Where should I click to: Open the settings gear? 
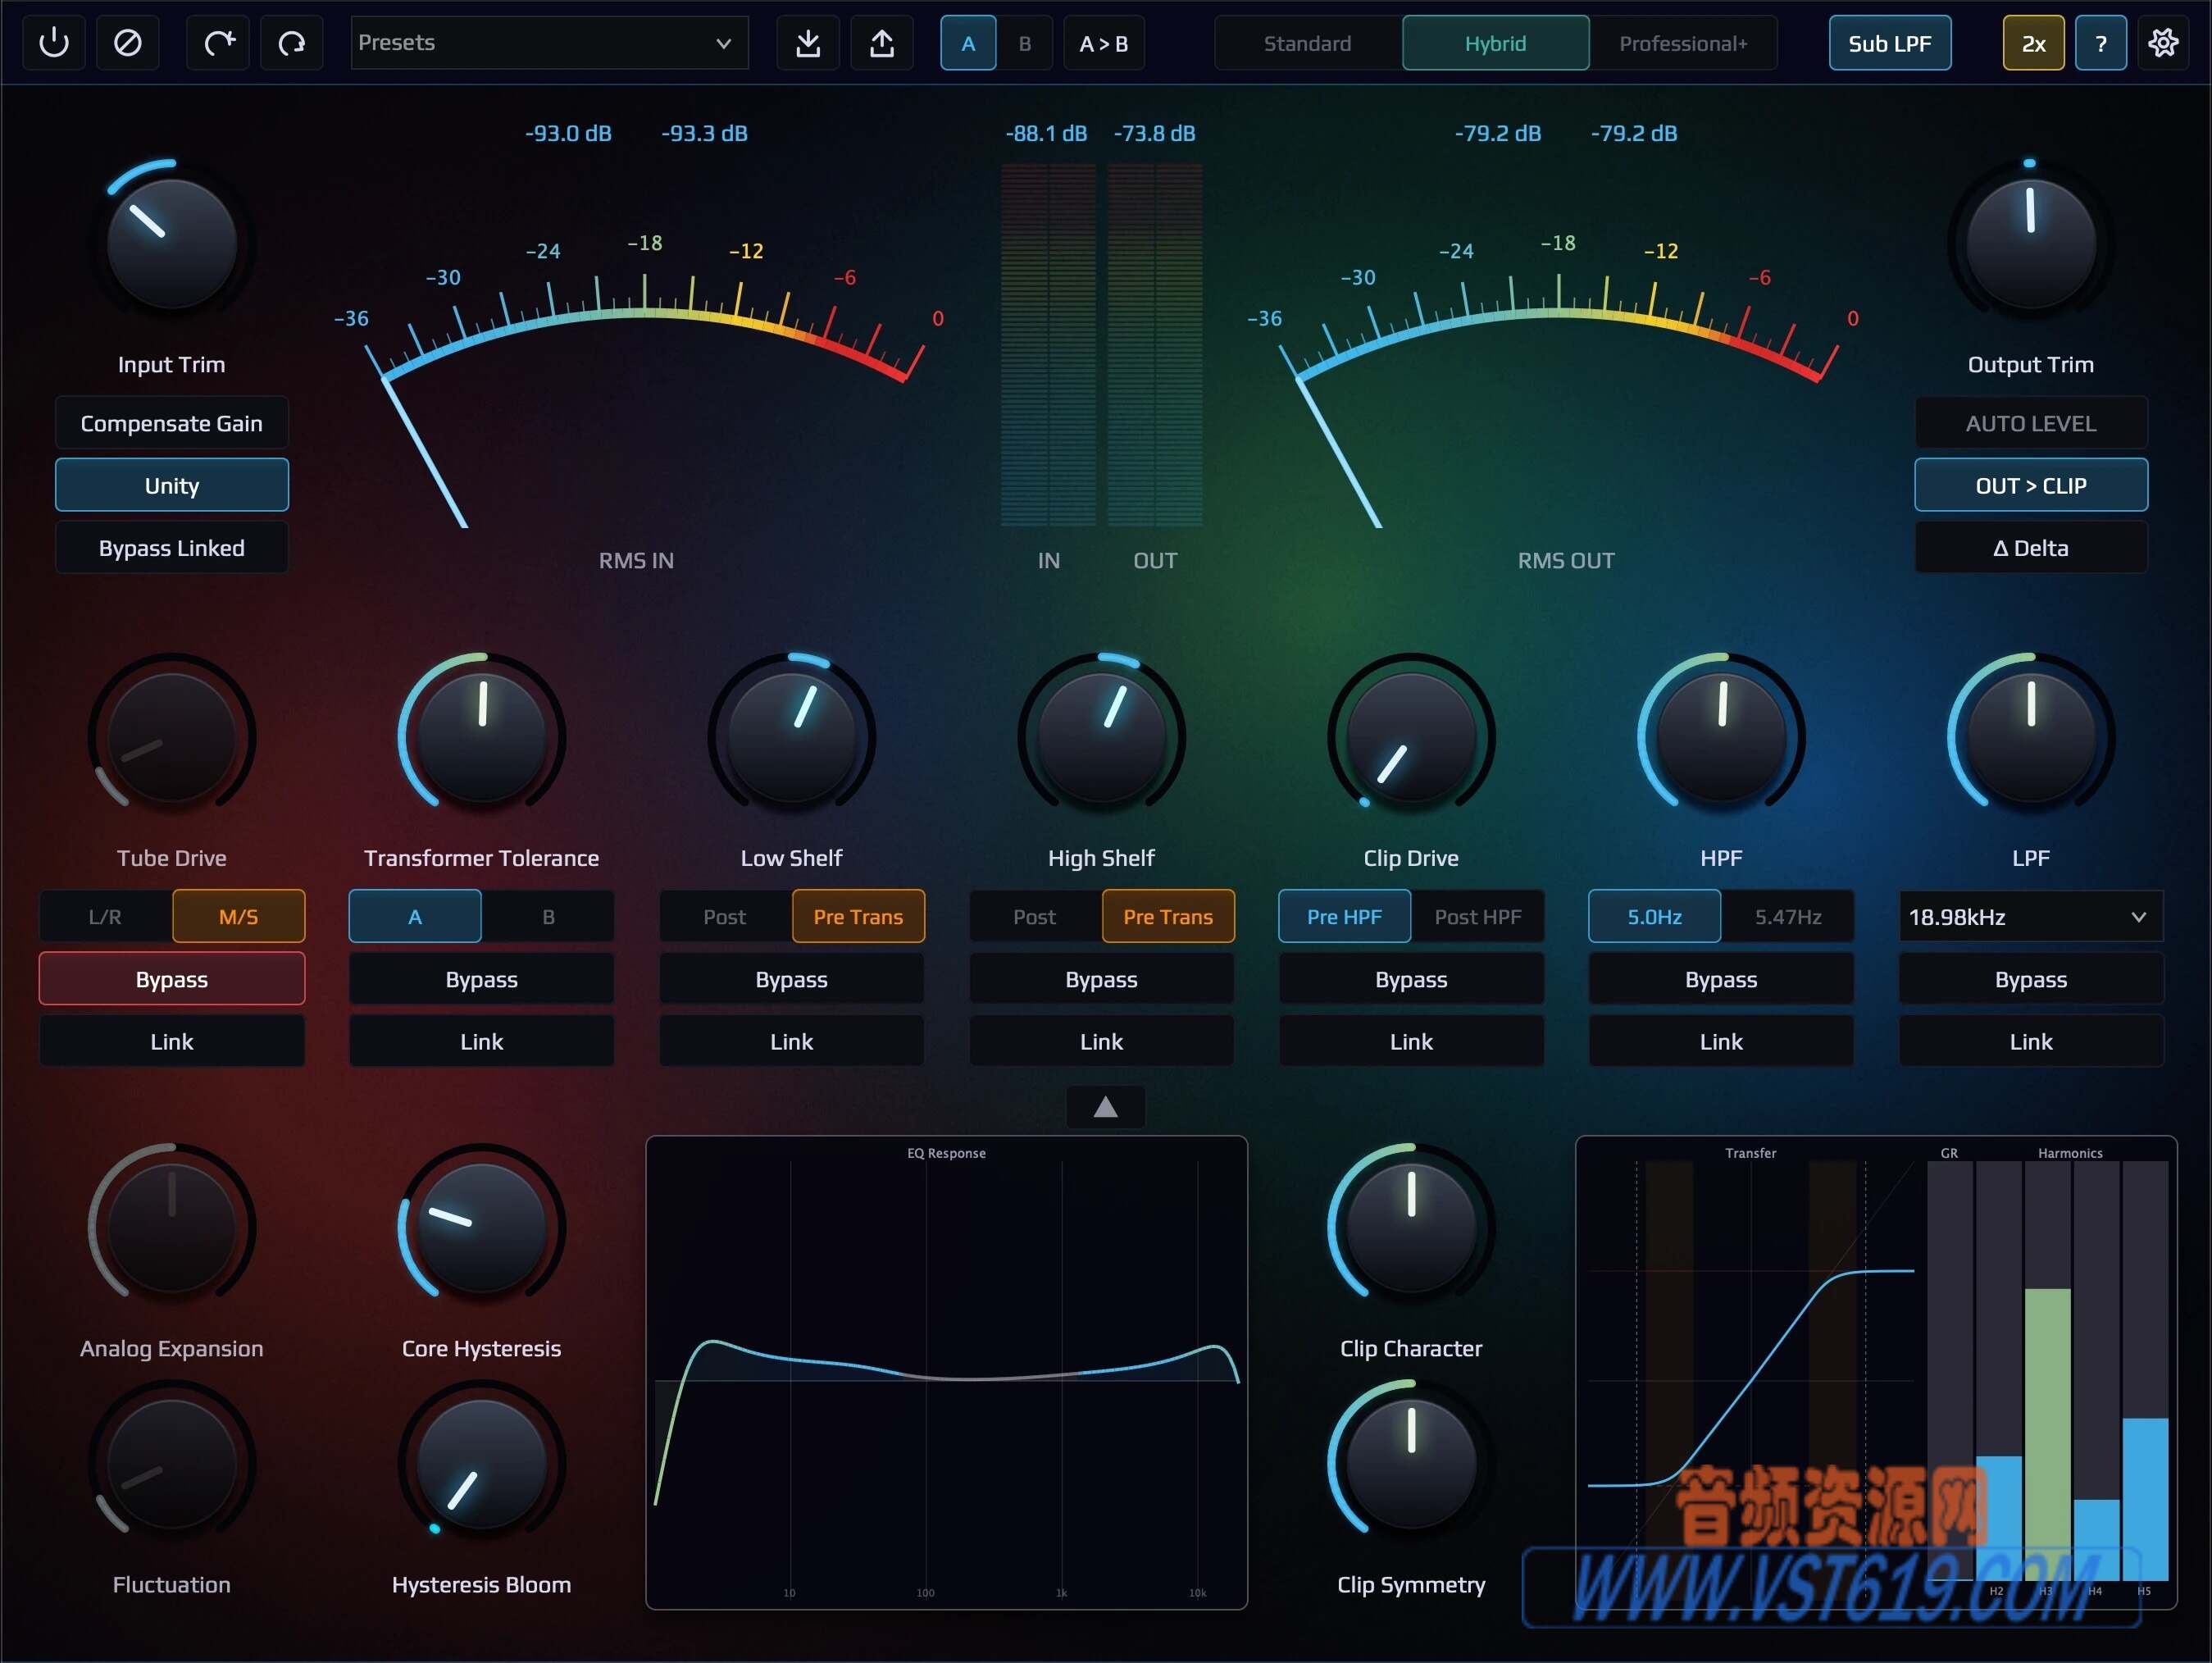point(2163,42)
